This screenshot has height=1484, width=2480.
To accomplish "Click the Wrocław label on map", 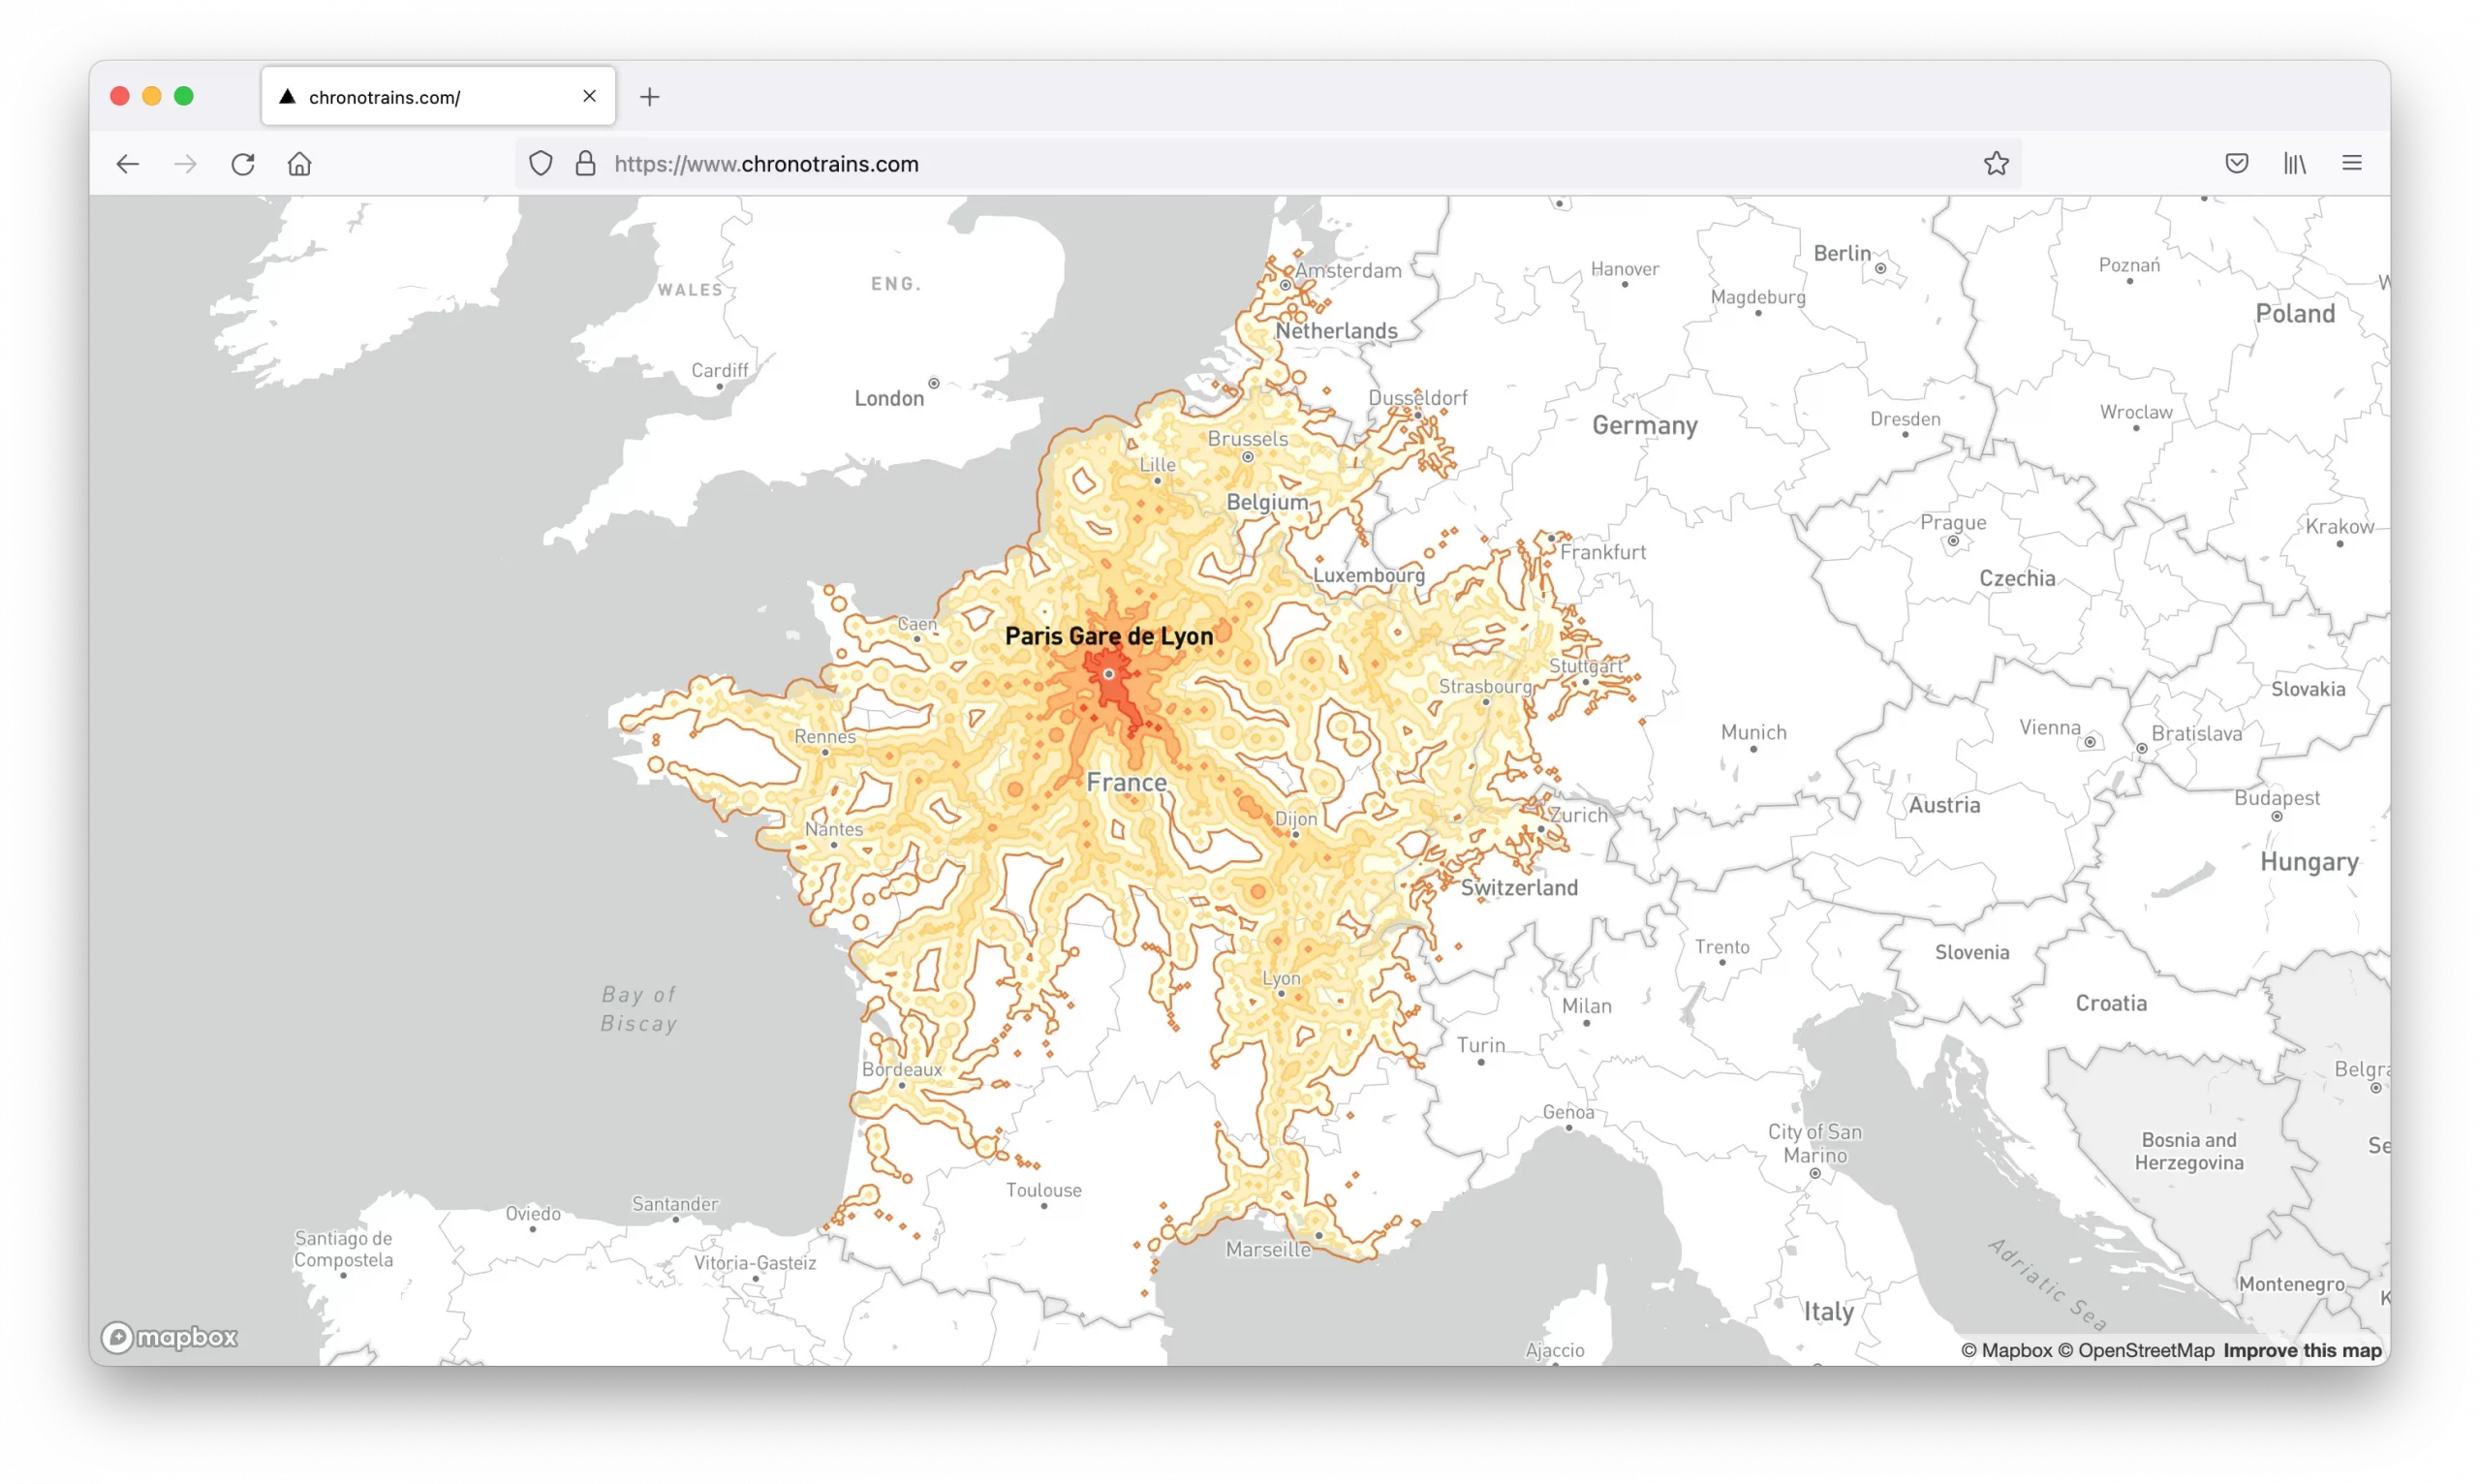I will coord(2136,411).
